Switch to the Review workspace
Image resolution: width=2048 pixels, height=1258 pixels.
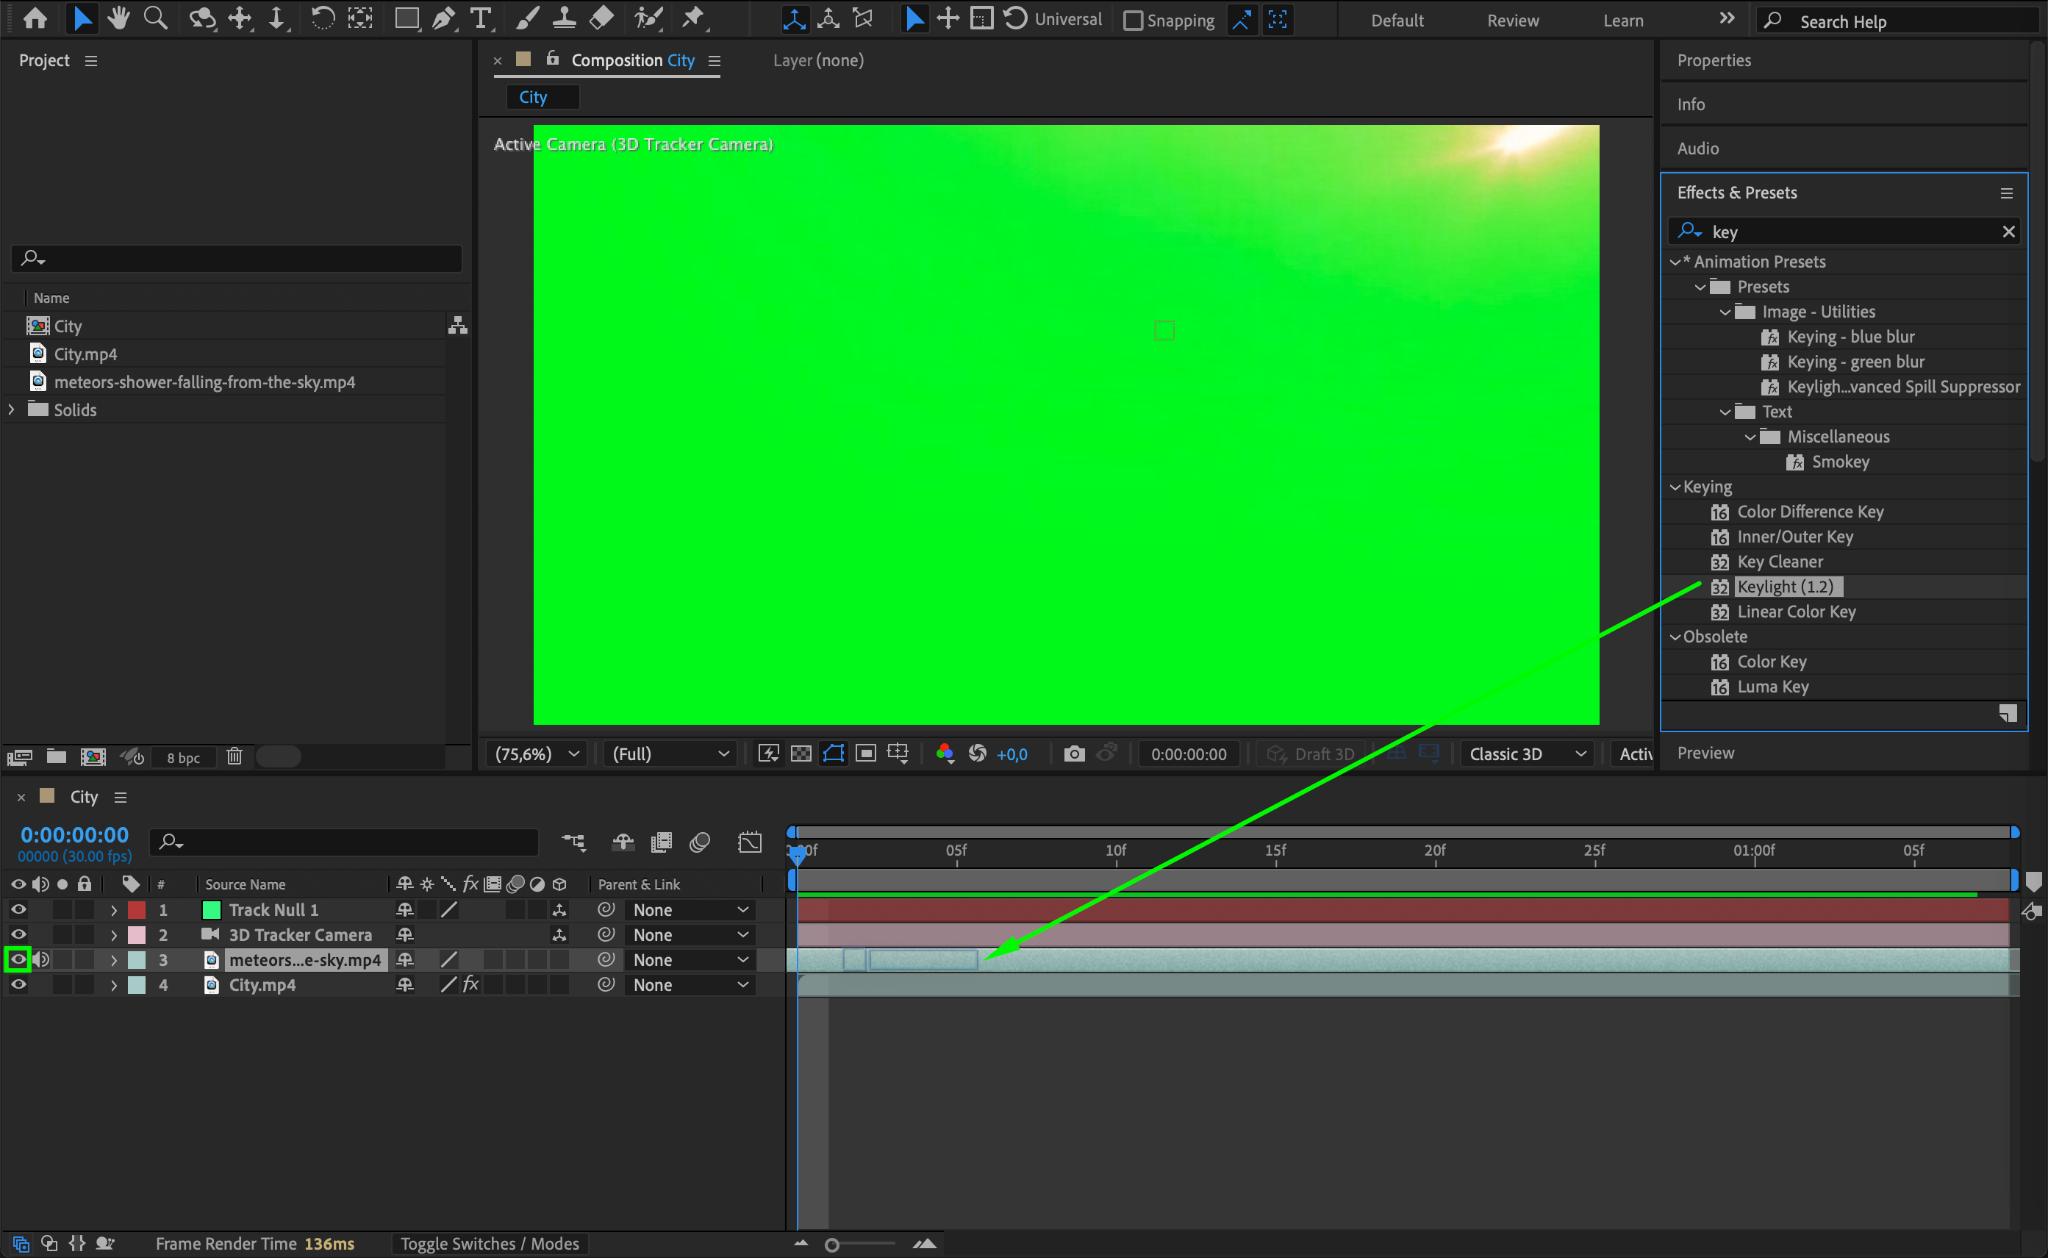(x=1512, y=21)
